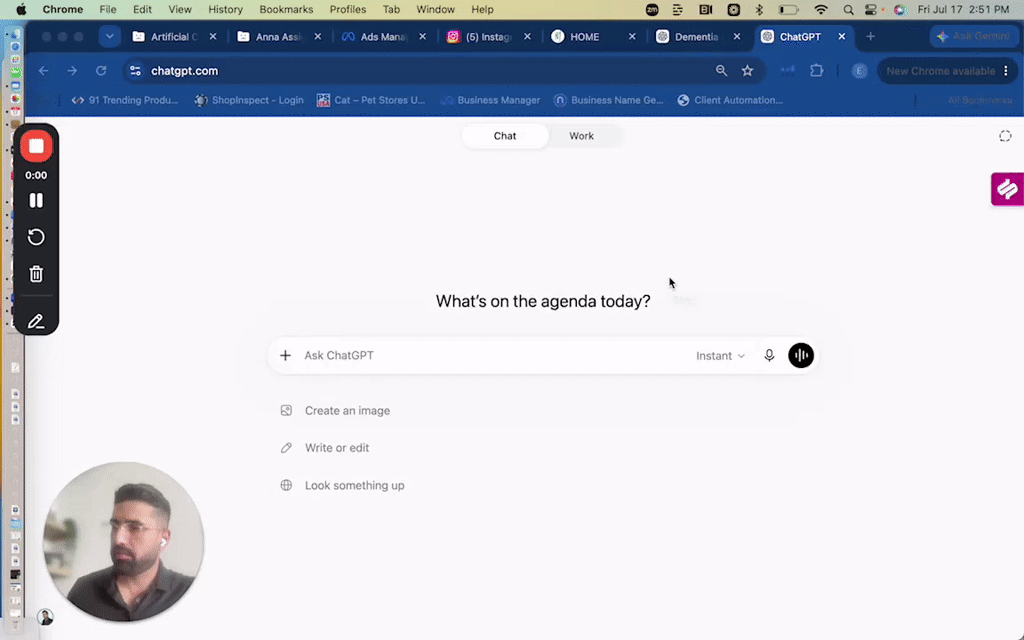Delete the recording using trash icon
Screen dimensions: 1024x640
click(x=36, y=274)
